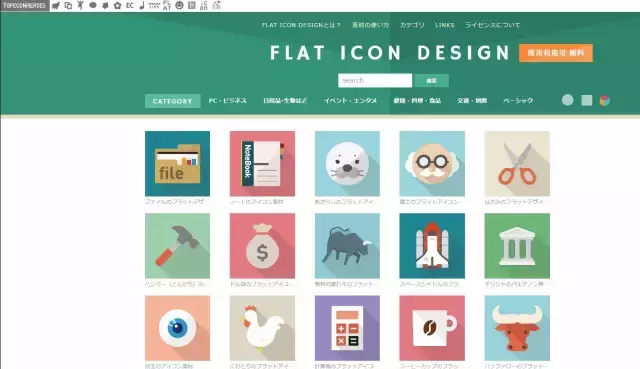The width and height of the screenshot is (640, 369).
Task: Open the NoteBook icon thumbnail
Action: tap(262, 164)
